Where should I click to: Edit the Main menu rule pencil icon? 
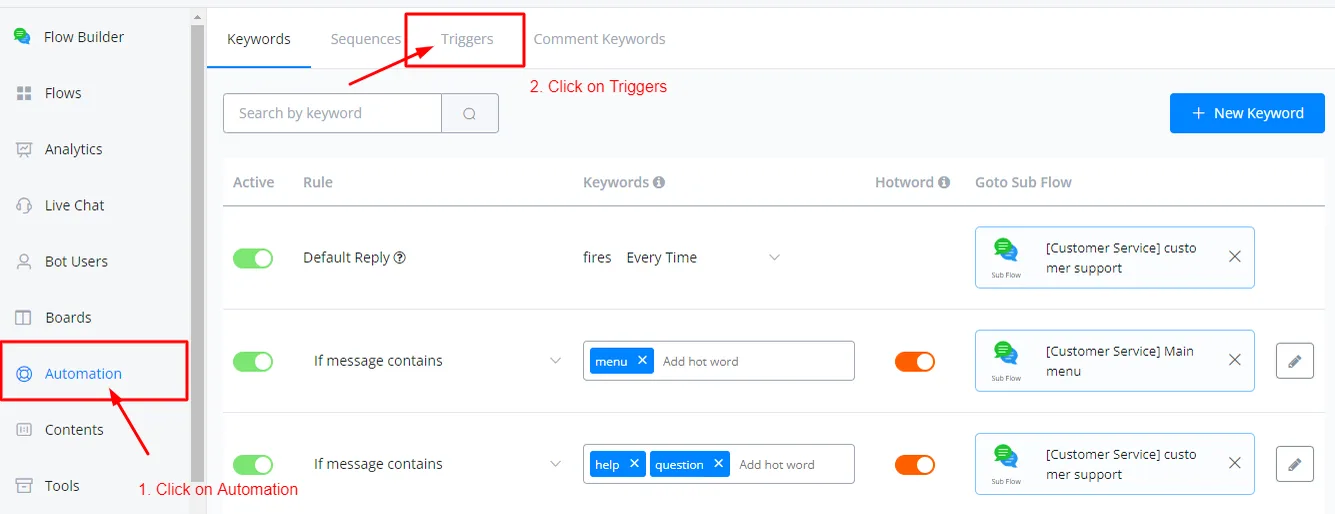point(1295,361)
